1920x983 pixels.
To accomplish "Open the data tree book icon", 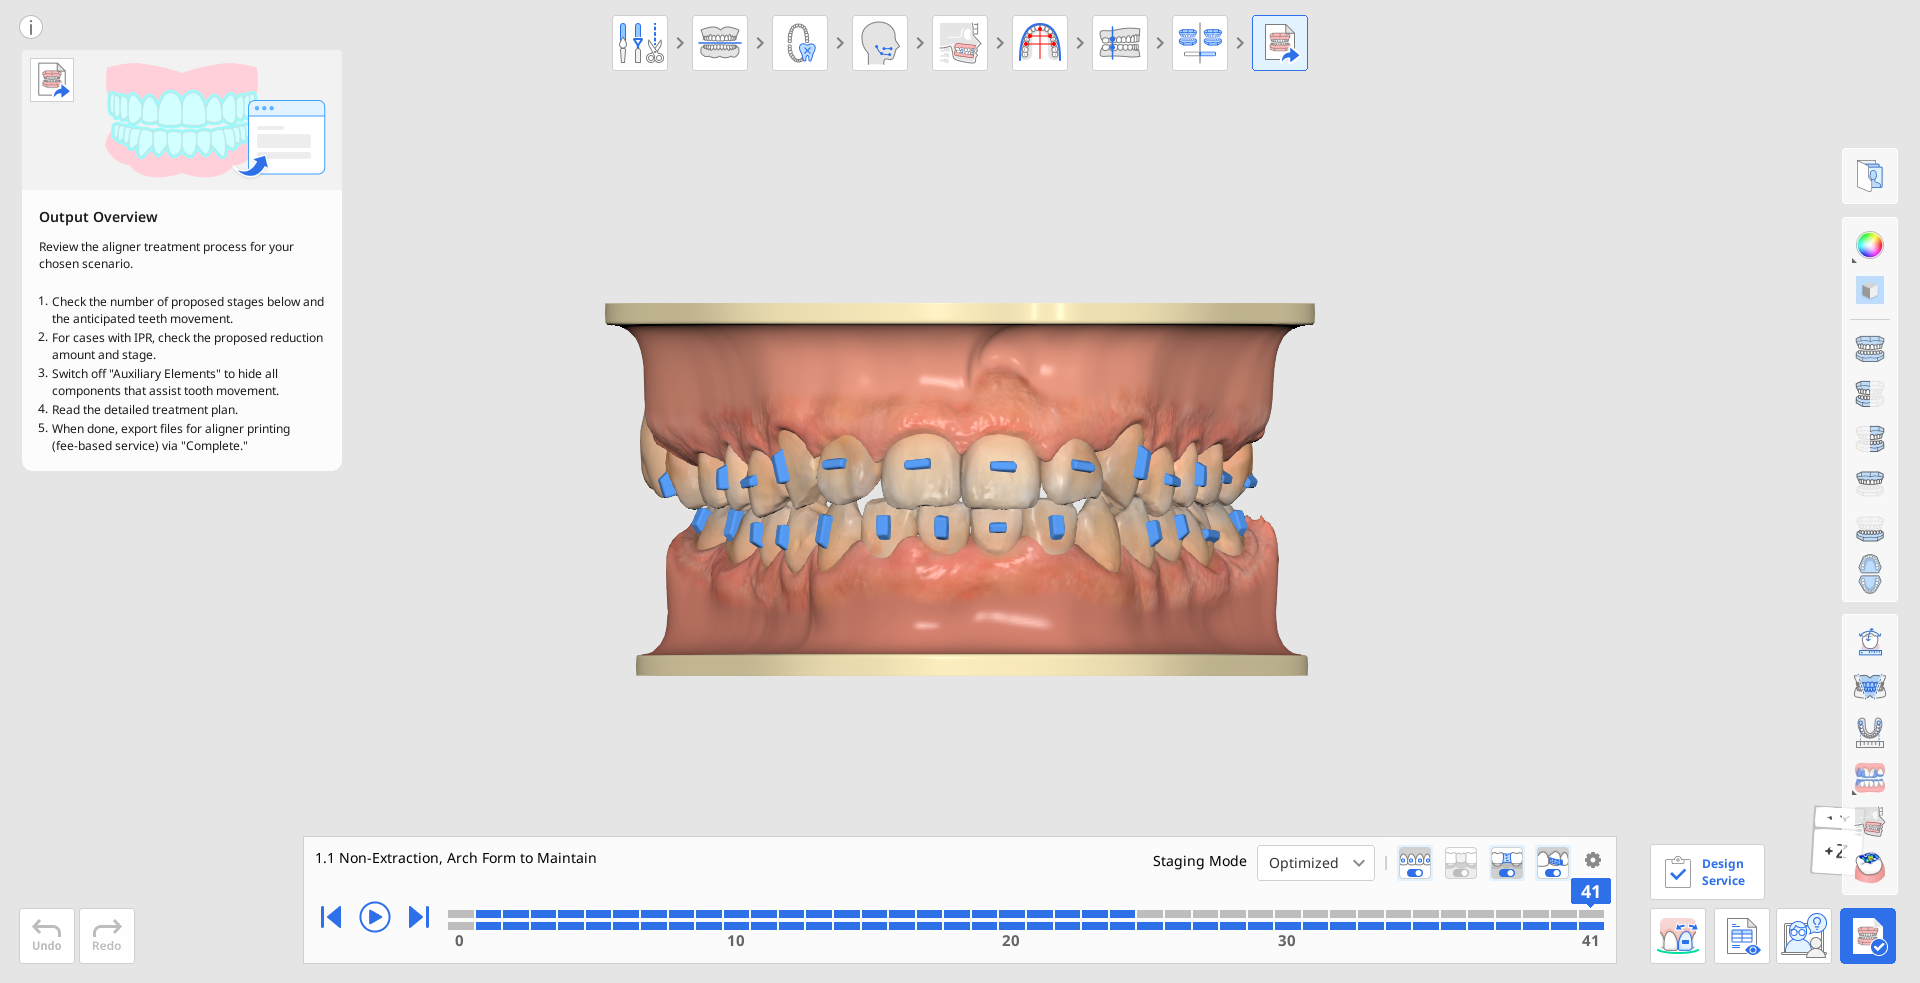I will (1869, 176).
